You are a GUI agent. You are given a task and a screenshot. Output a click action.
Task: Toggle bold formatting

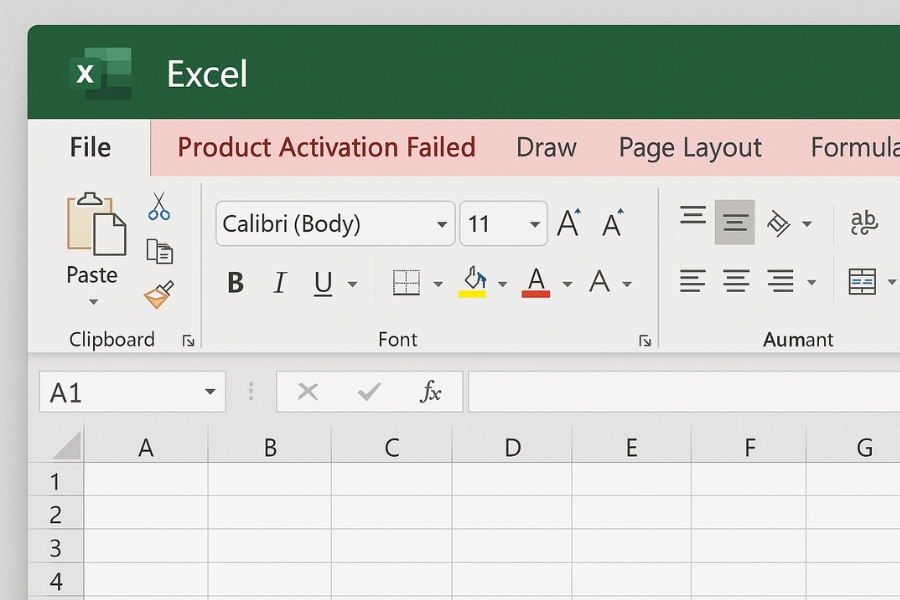click(235, 283)
